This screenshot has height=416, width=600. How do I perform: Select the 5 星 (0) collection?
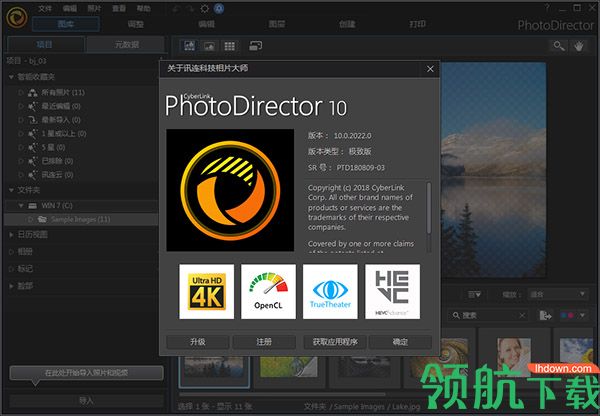pos(53,147)
